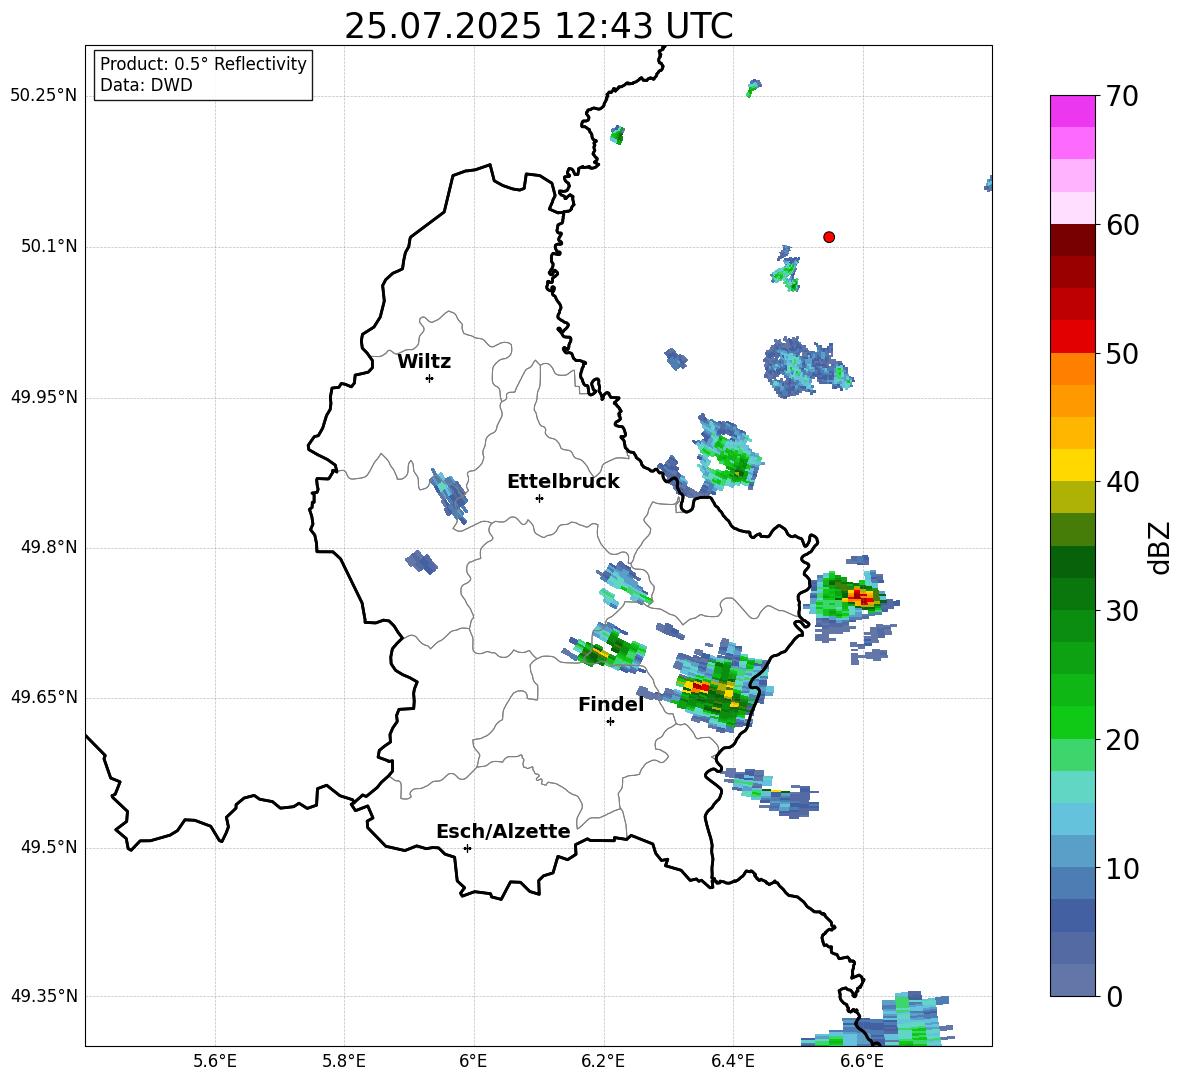Viewport: 1184px width, 1081px height.
Task: Pick the magenta 70 dBZ color band
Action: point(1072,111)
